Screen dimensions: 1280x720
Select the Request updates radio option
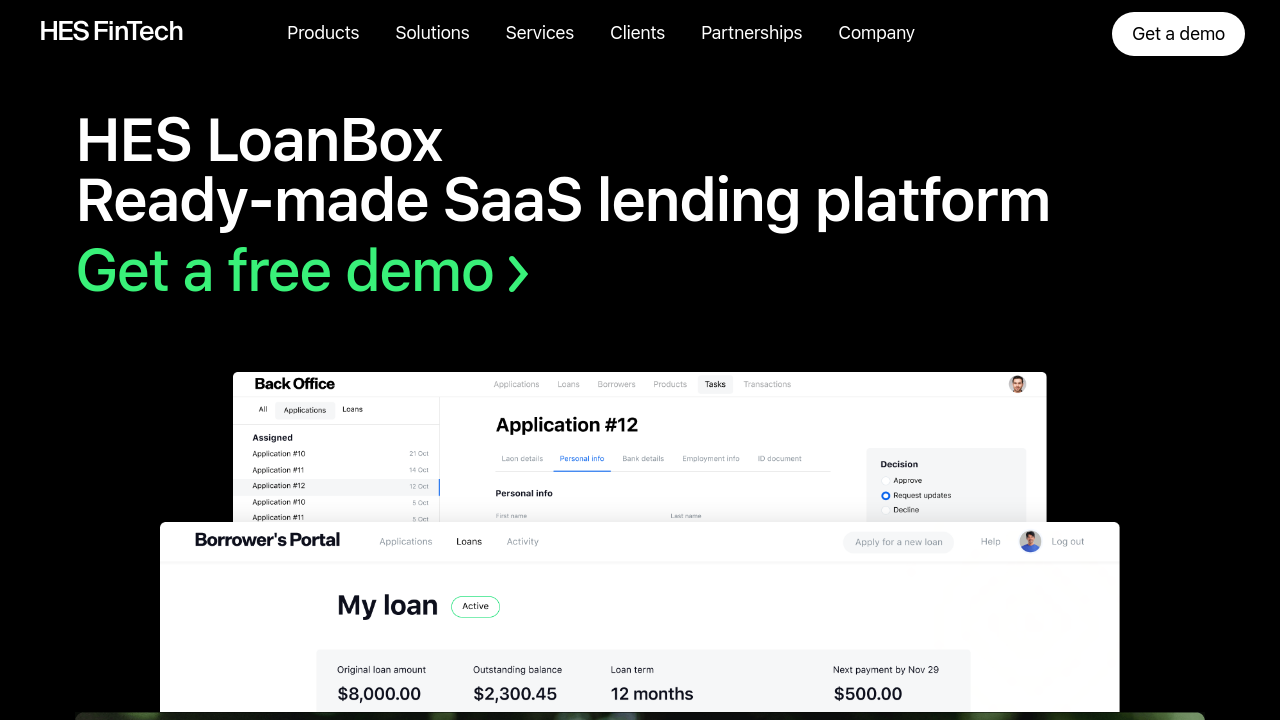[886, 496]
